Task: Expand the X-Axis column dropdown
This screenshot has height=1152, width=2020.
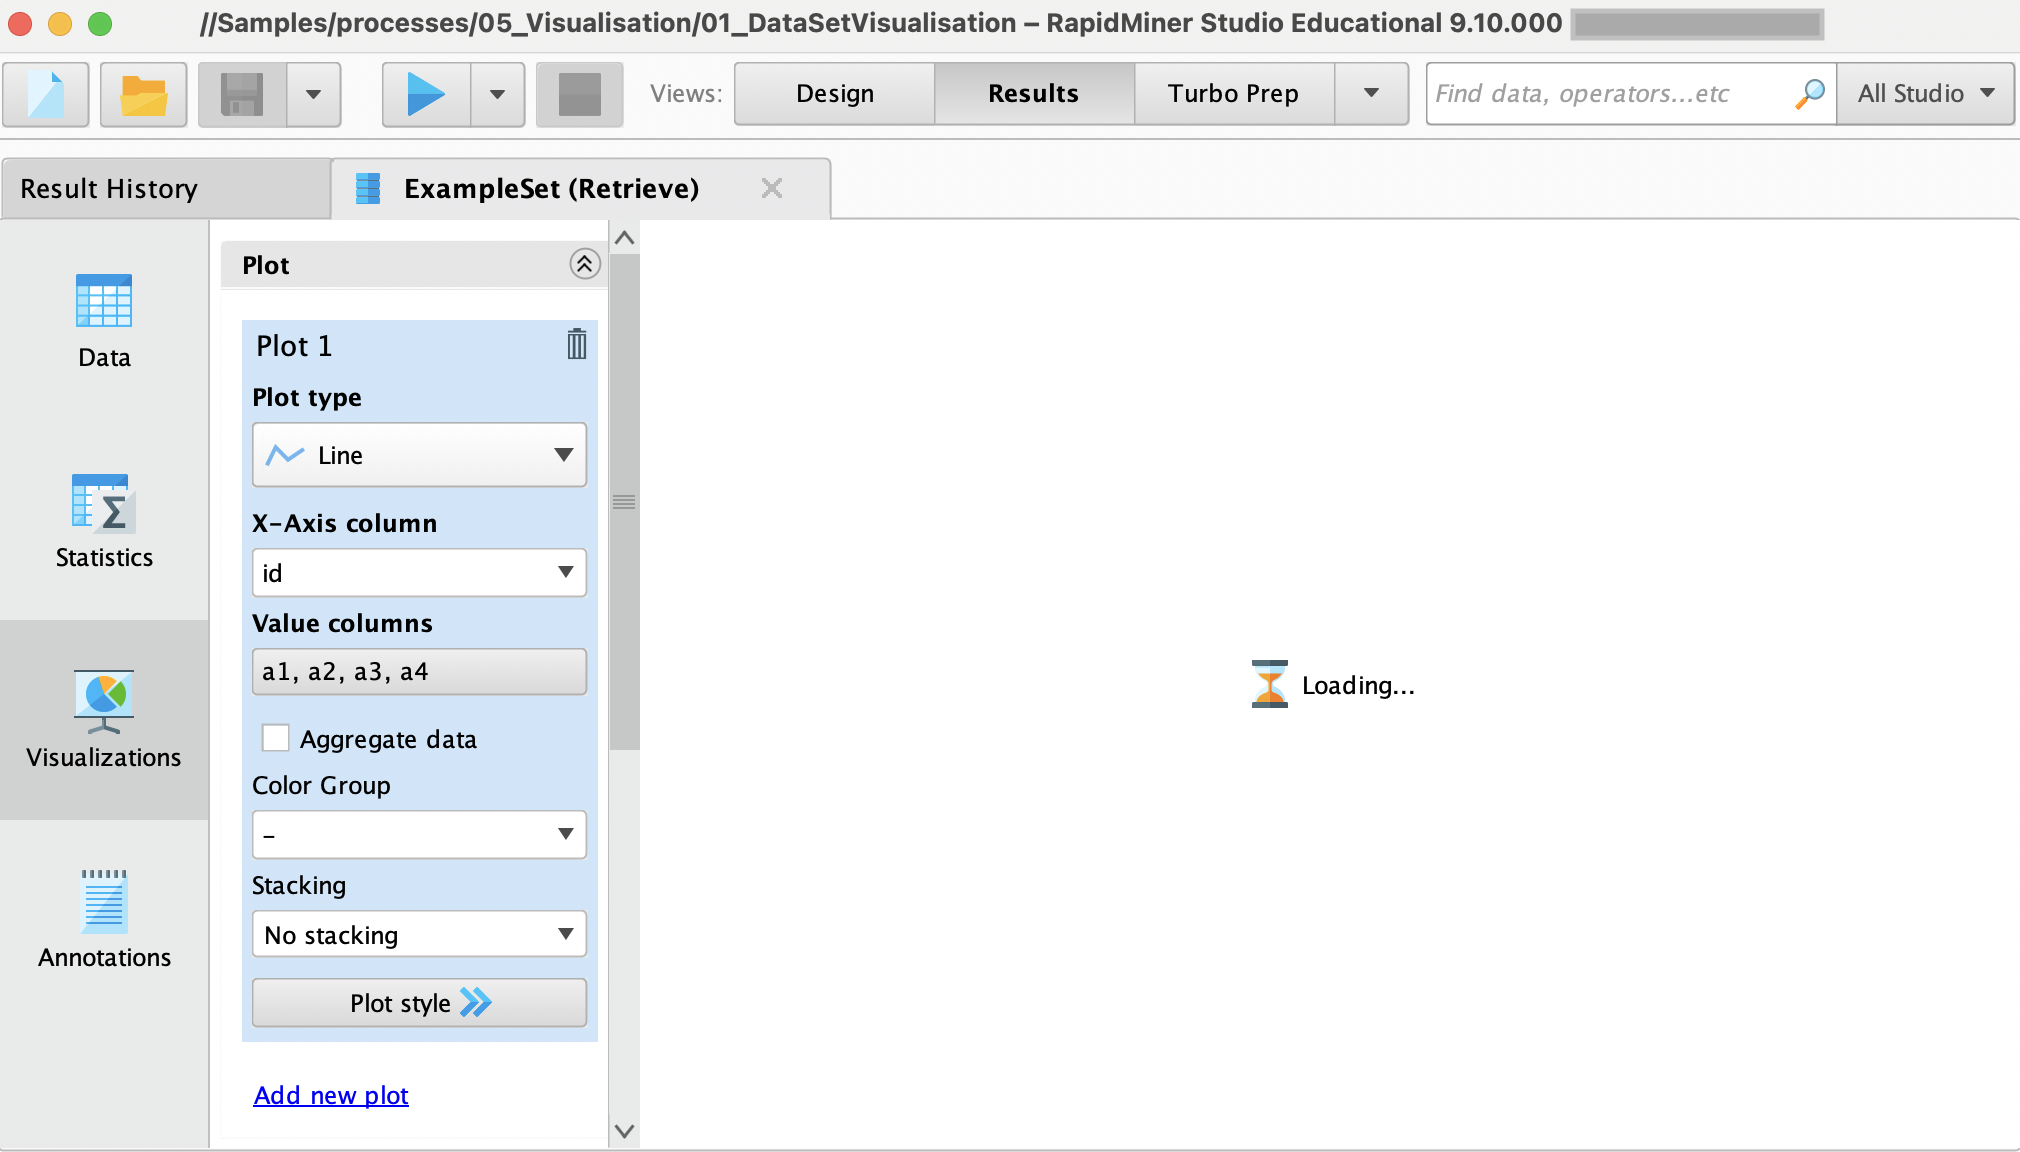Action: tap(419, 573)
